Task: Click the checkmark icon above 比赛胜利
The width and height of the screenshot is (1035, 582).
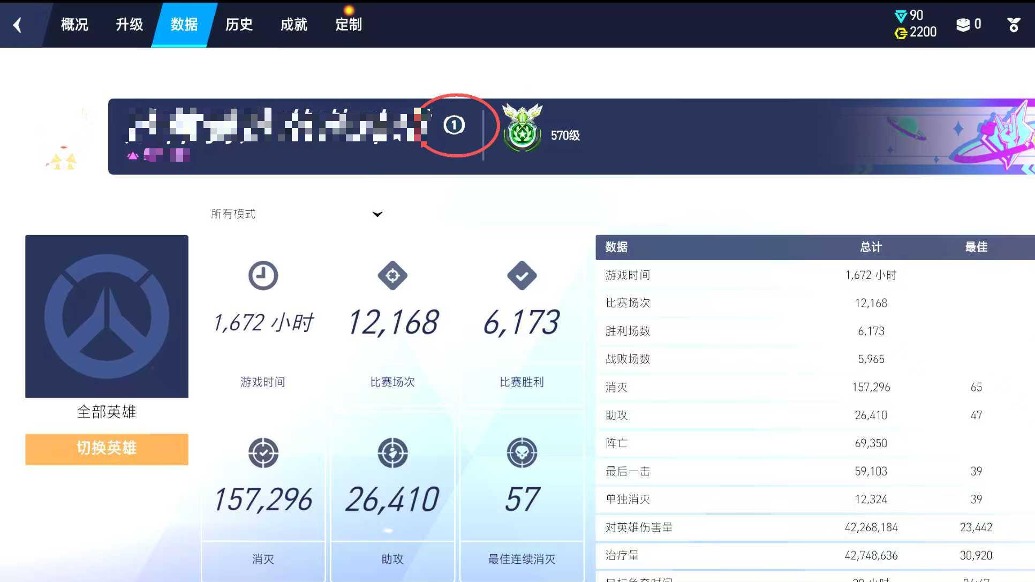Action: pyautogui.click(x=521, y=278)
